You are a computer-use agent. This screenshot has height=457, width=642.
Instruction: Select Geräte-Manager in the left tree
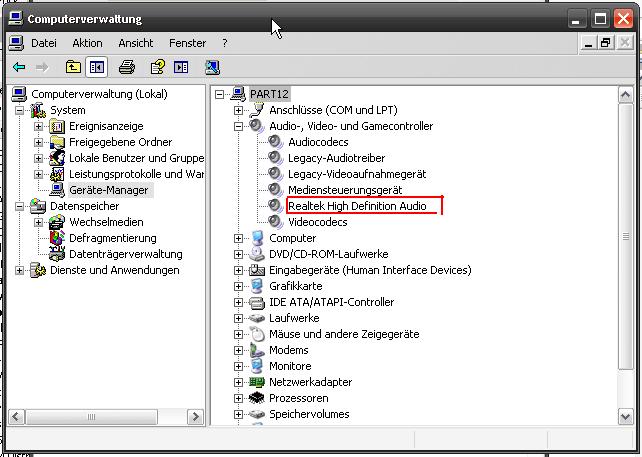[108, 190]
